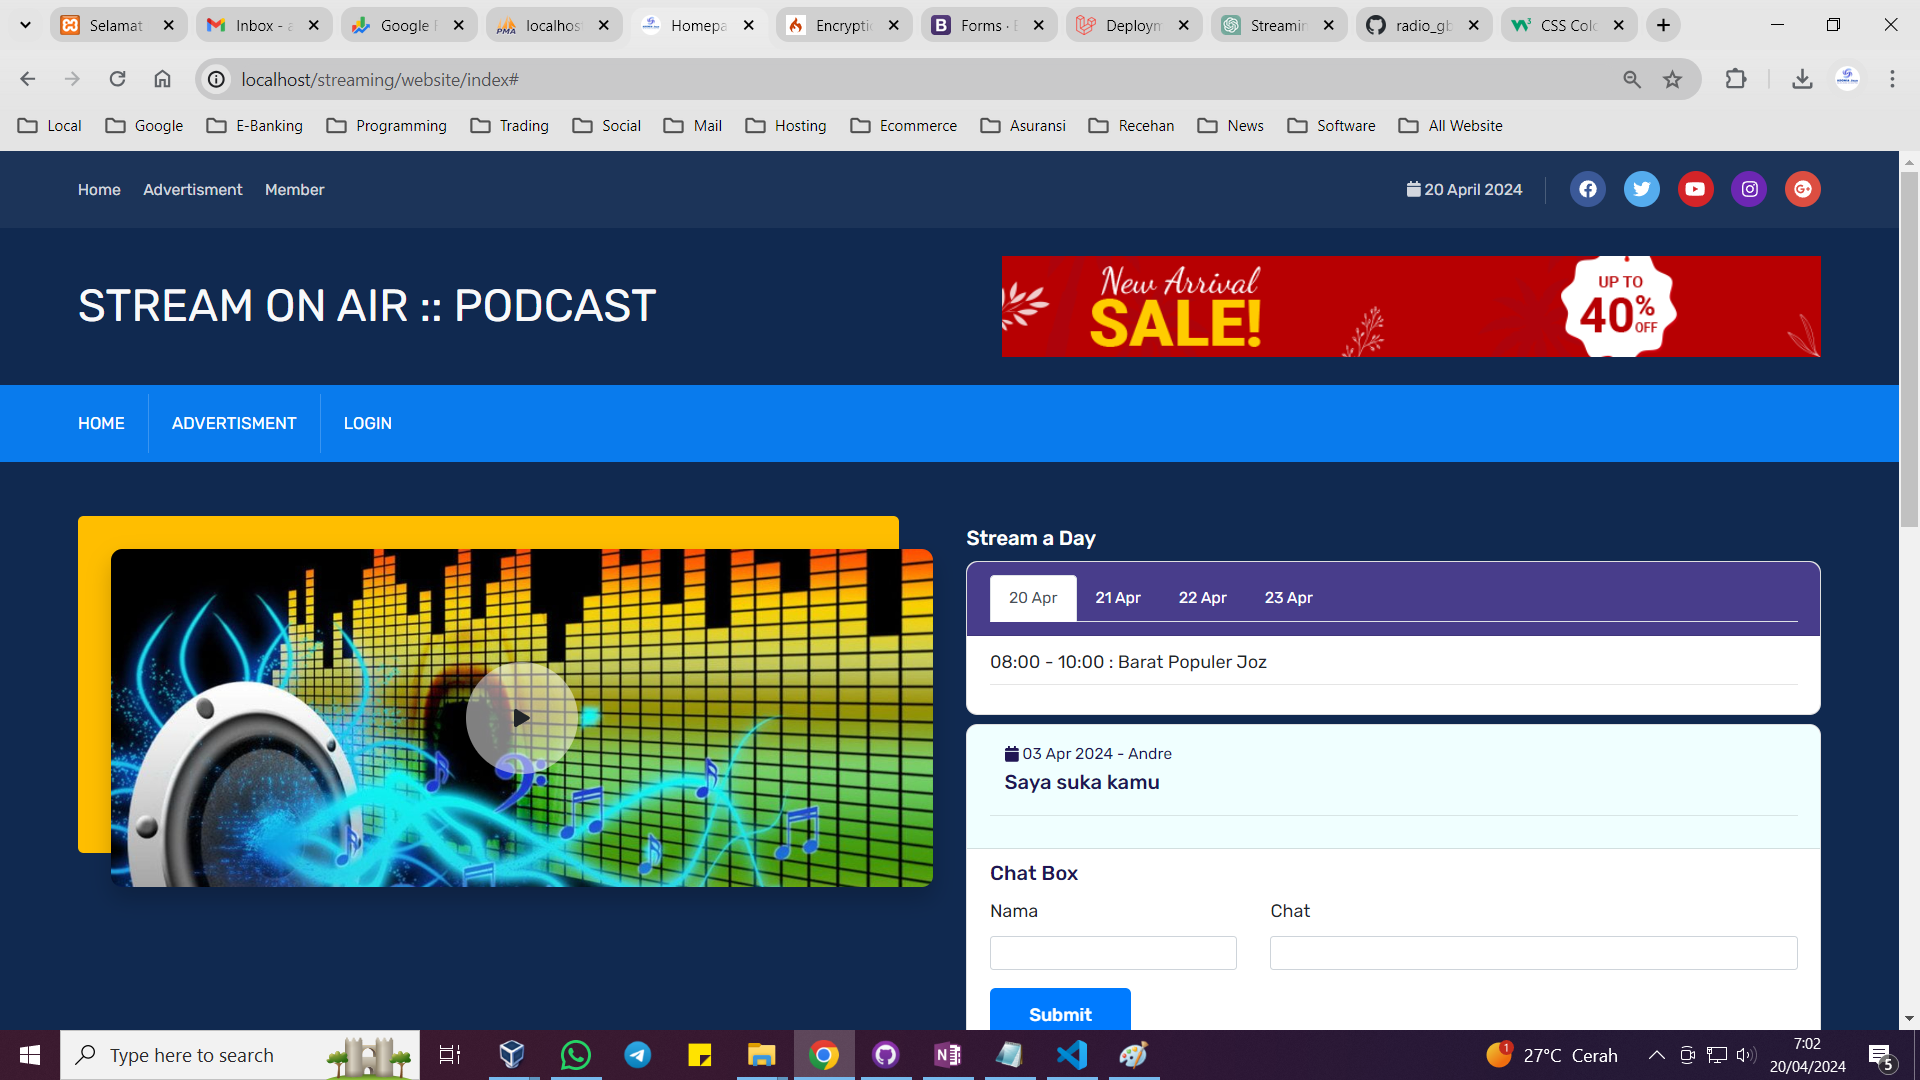Expand the tab search dropdown arrow

coord(25,25)
